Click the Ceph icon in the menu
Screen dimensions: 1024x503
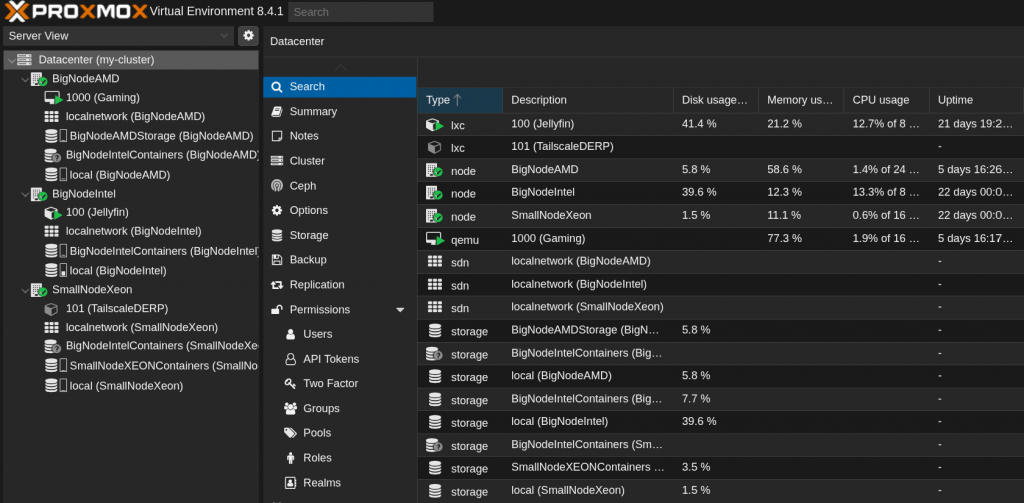277,186
